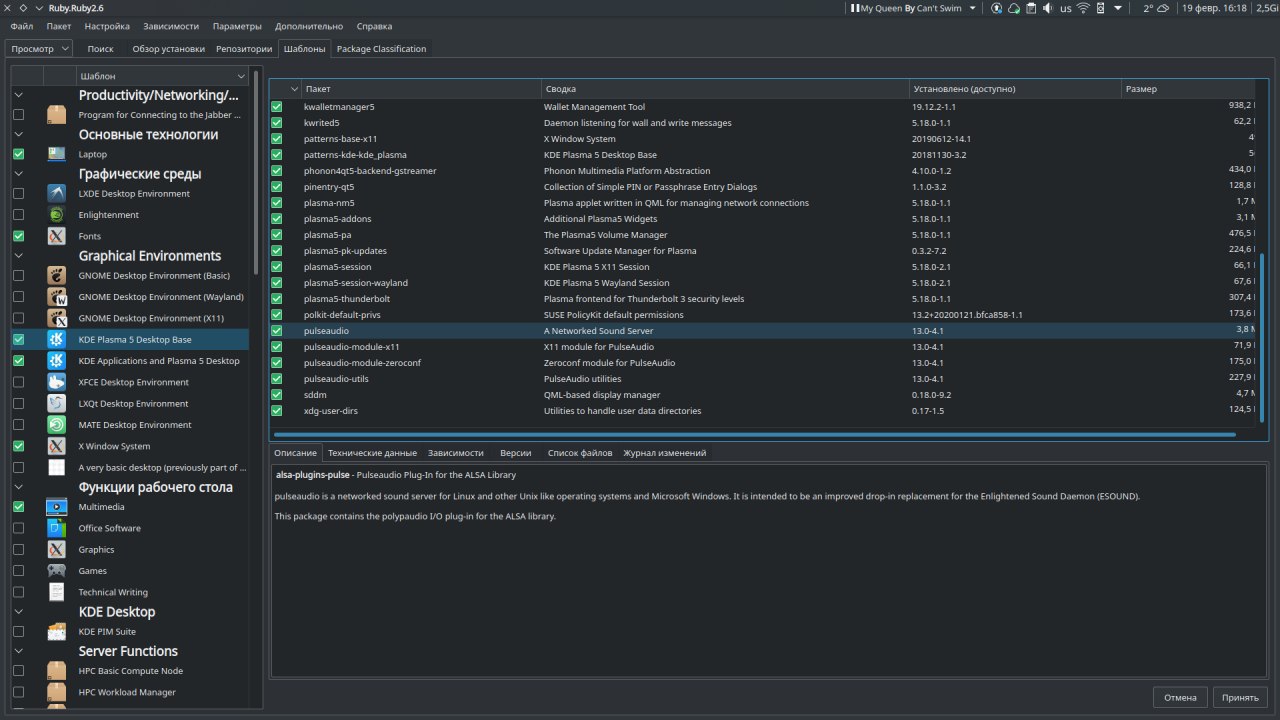
Task: Click the package list horizontal scrollbar
Action: tap(754, 435)
